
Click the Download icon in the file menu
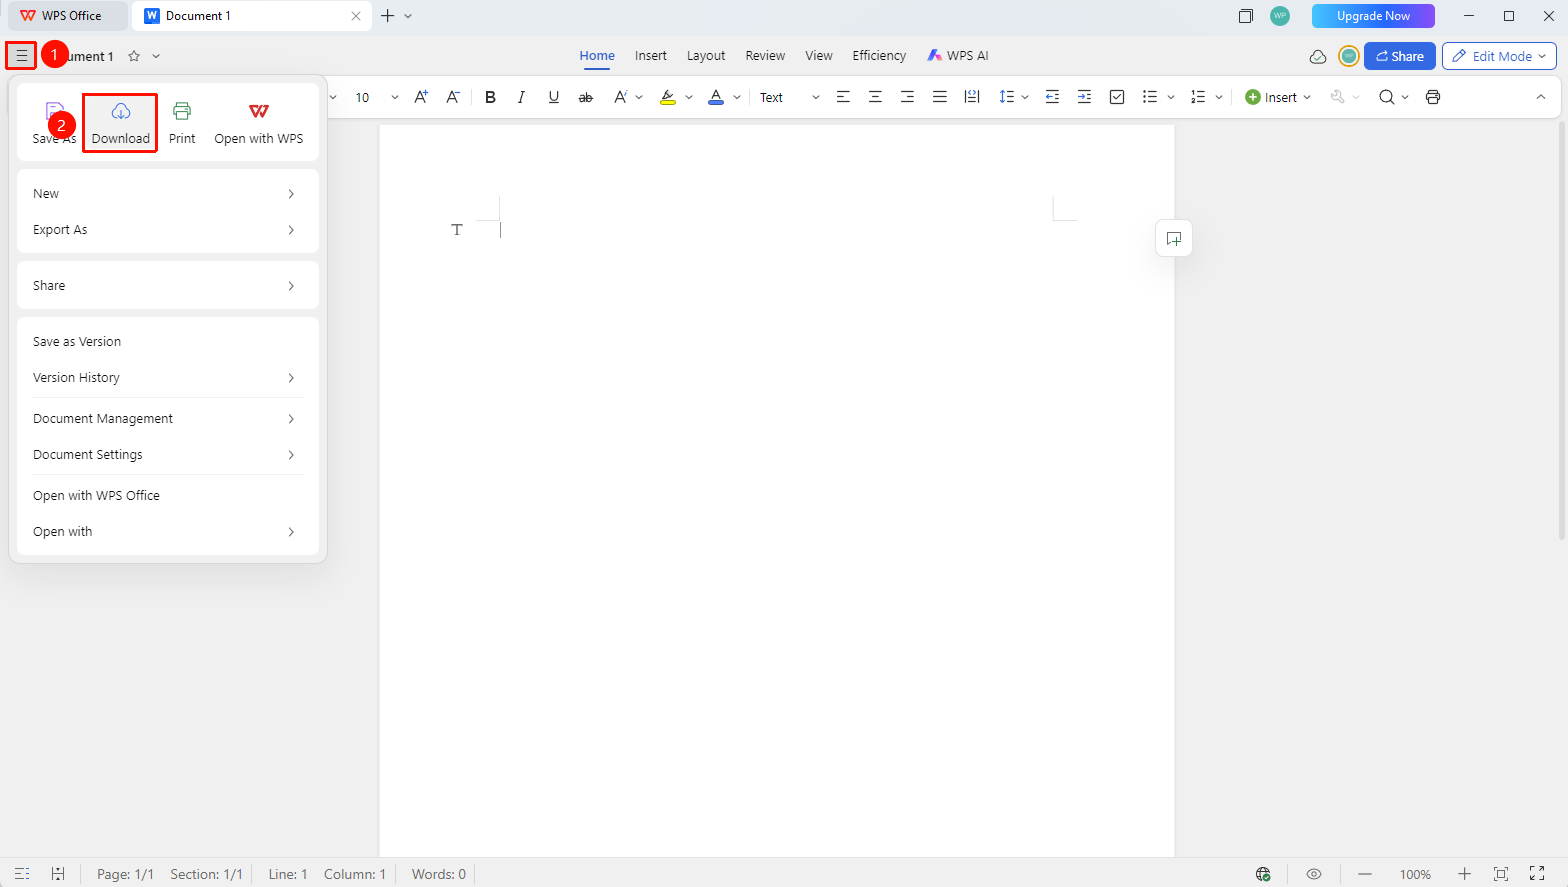click(120, 122)
